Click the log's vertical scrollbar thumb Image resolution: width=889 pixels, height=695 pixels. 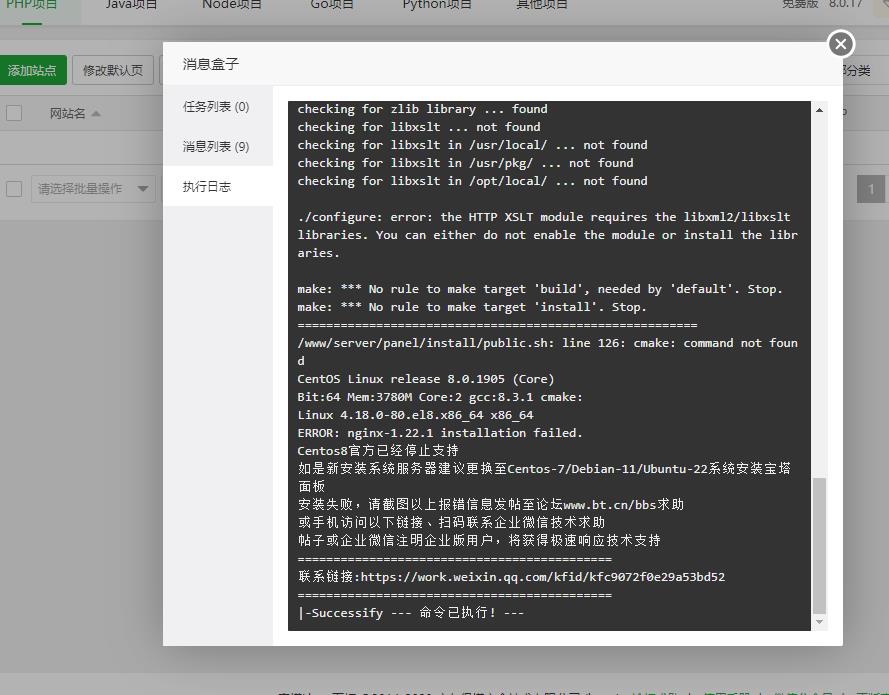click(x=819, y=546)
